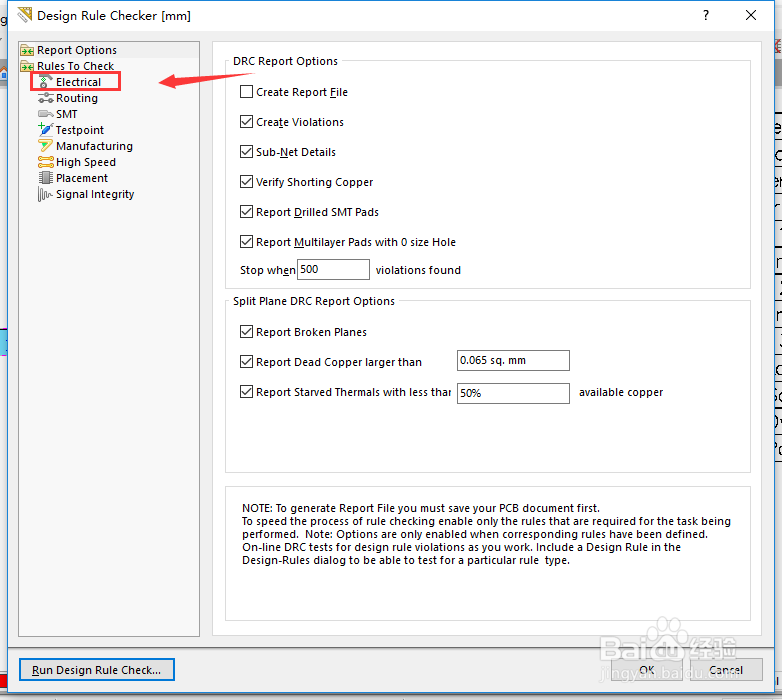The width and height of the screenshot is (782, 700).
Task: Click the 'available copper' label
Action: coord(621,392)
